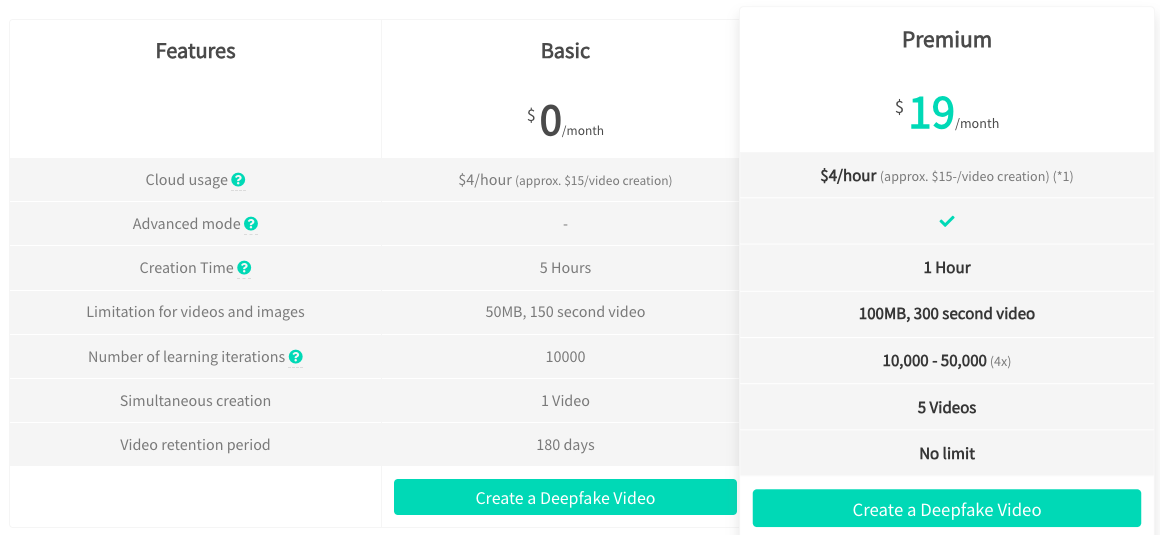Click Number of learning iterations label
The image size is (1160, 535).
tap(186, 357)
